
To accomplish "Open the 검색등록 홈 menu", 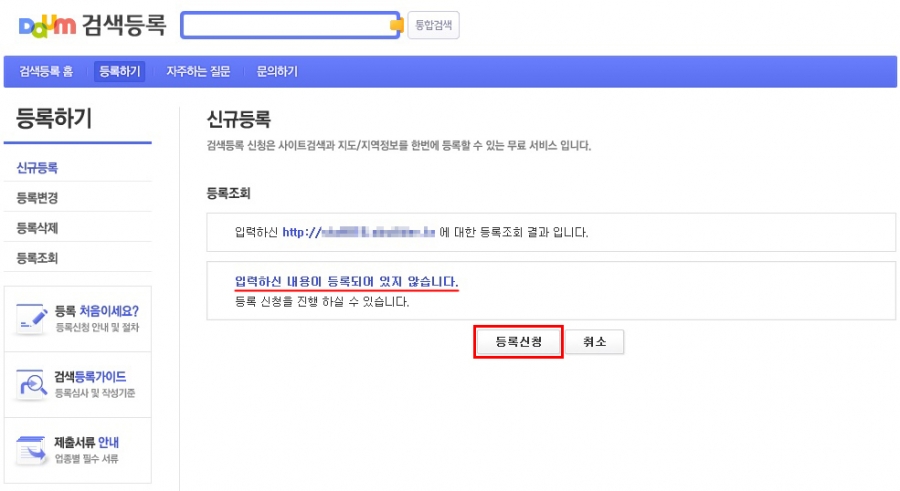I will [46, 71].
